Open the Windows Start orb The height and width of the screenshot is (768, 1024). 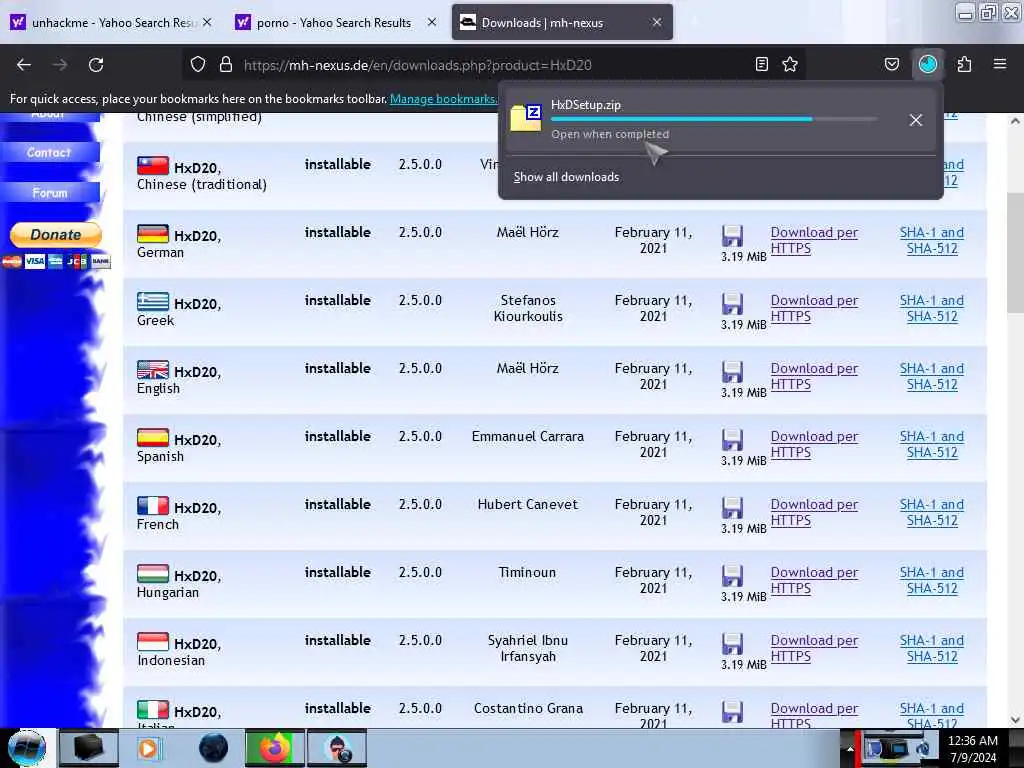click(x=27, y=748)
